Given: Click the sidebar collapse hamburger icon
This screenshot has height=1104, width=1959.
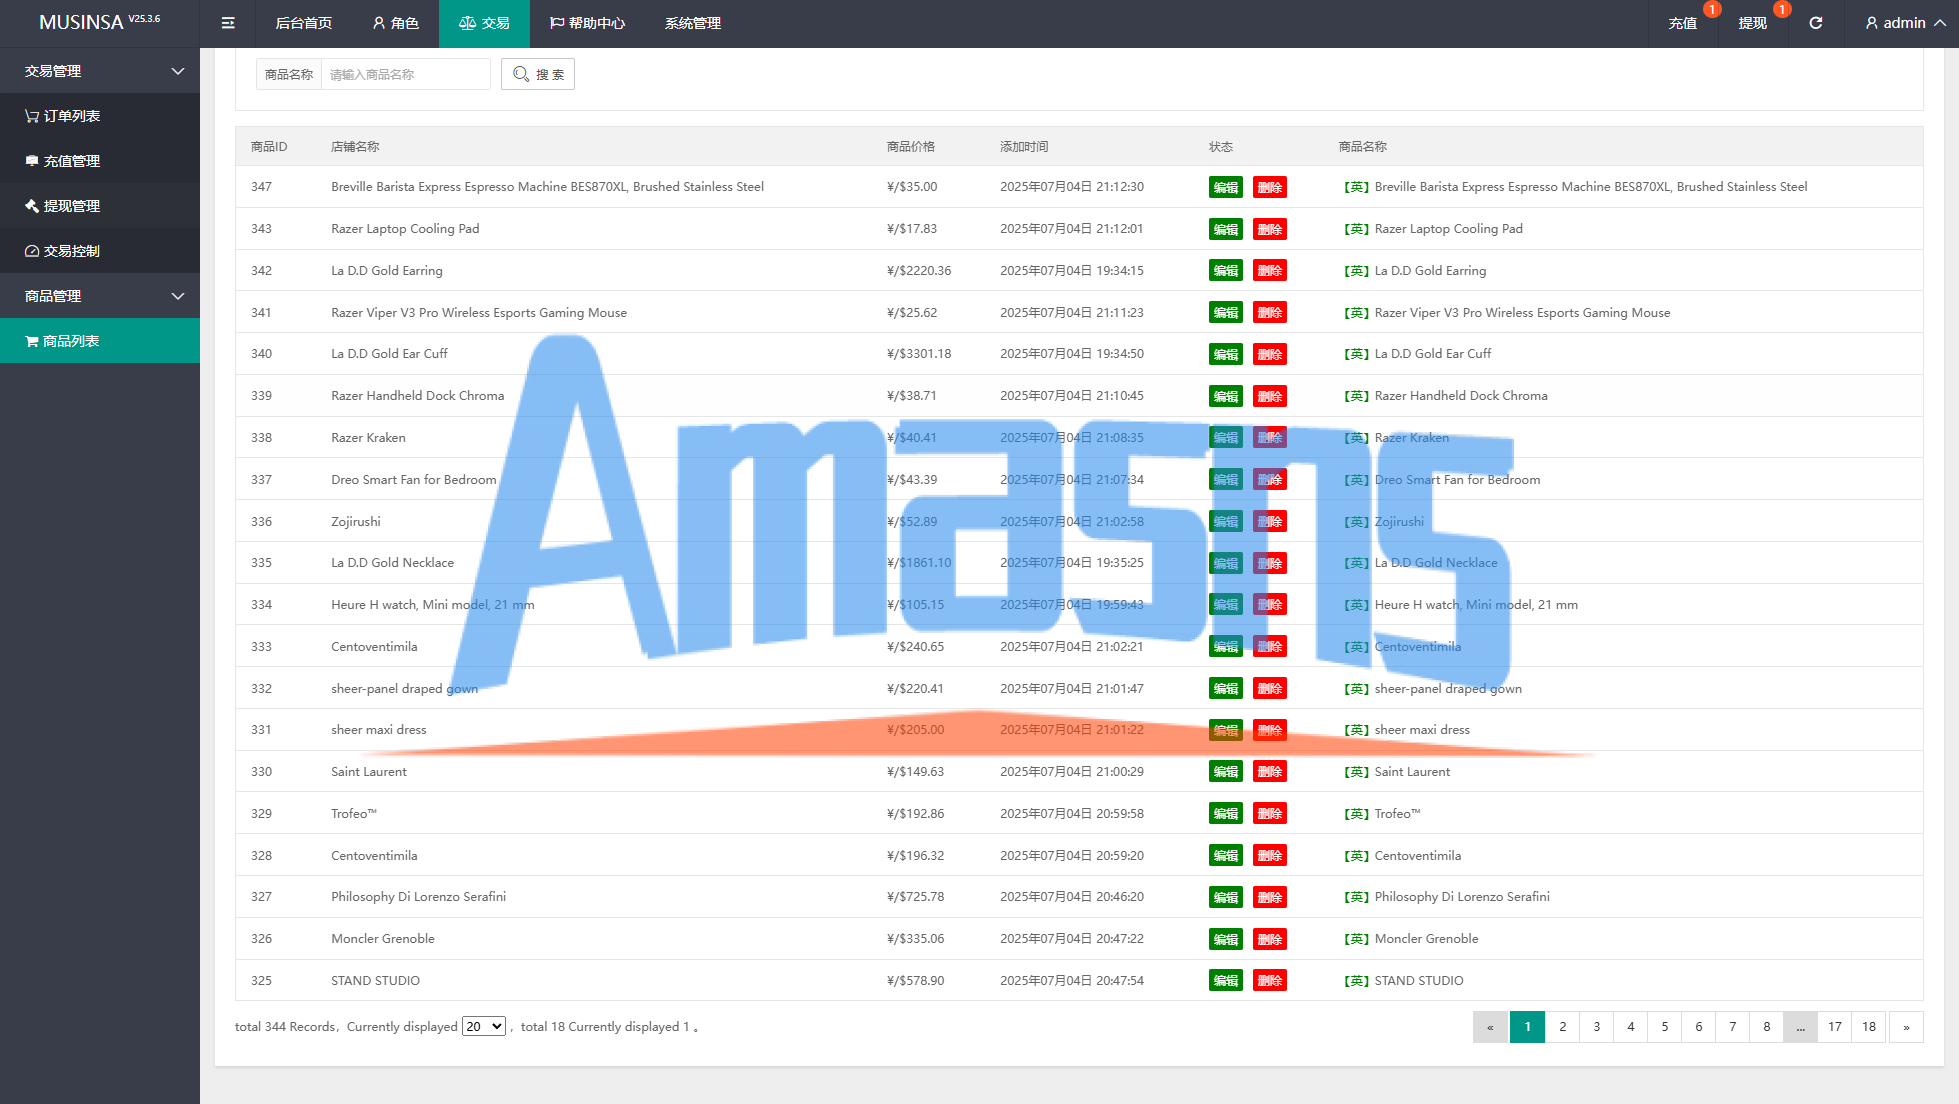Looking at the screenshot, I should (x=228, y=23).
